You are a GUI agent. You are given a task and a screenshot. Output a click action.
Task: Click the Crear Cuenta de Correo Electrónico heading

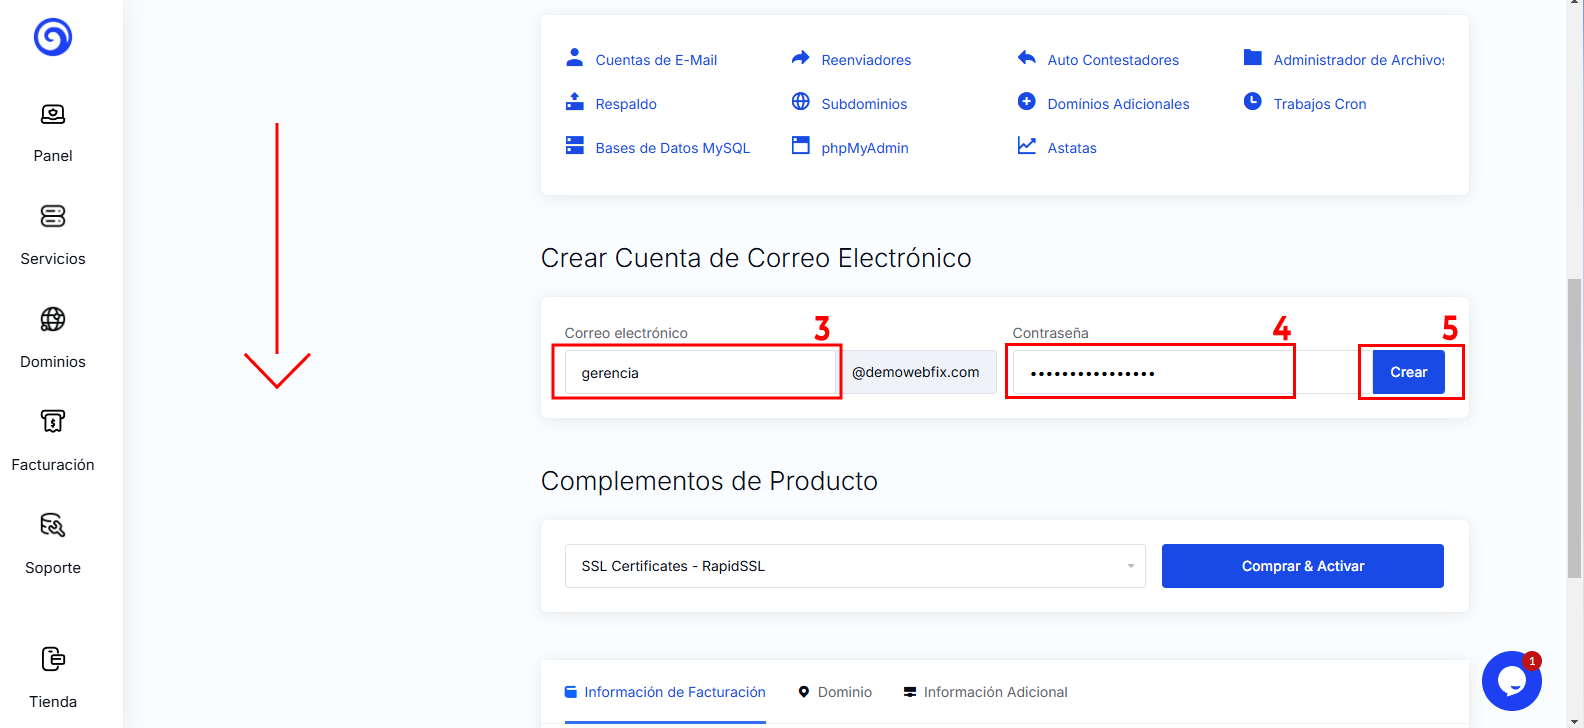coord(756,258)
